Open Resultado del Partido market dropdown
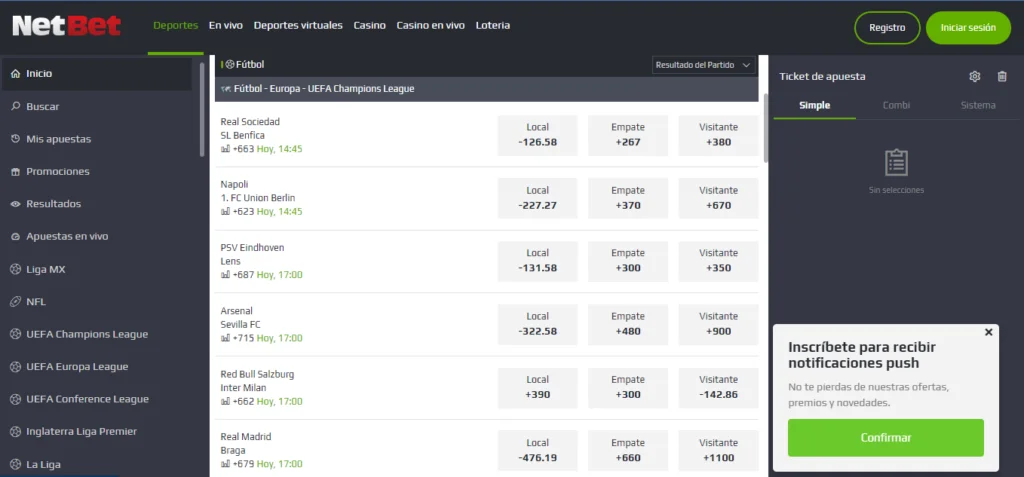 [x=703, y=65]
